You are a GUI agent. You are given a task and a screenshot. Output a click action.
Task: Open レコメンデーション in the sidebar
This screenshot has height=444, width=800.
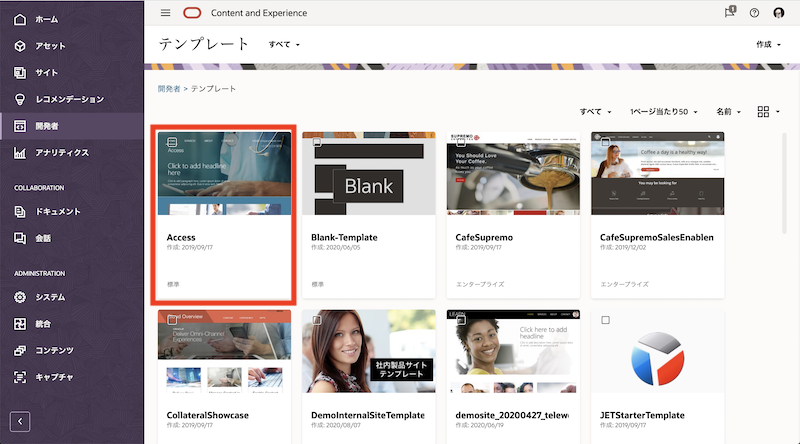click(x=69, y=99)
